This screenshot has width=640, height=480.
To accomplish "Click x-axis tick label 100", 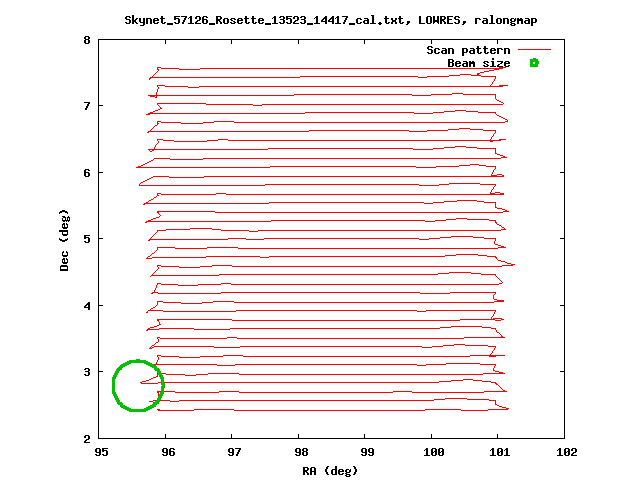I will tap(433, 452).
